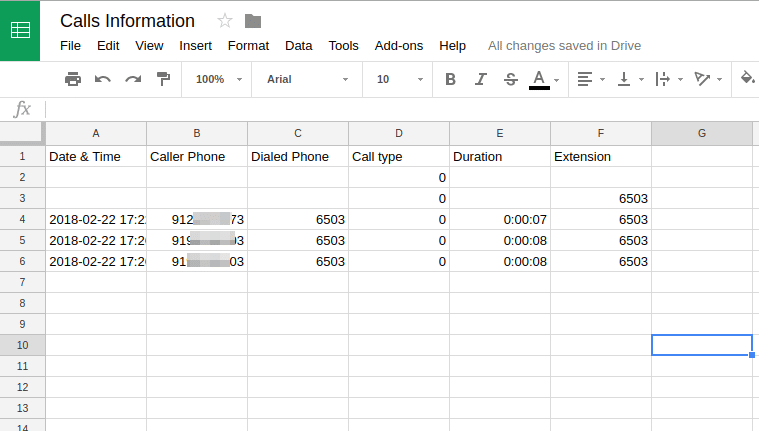Select column D header

399,133
